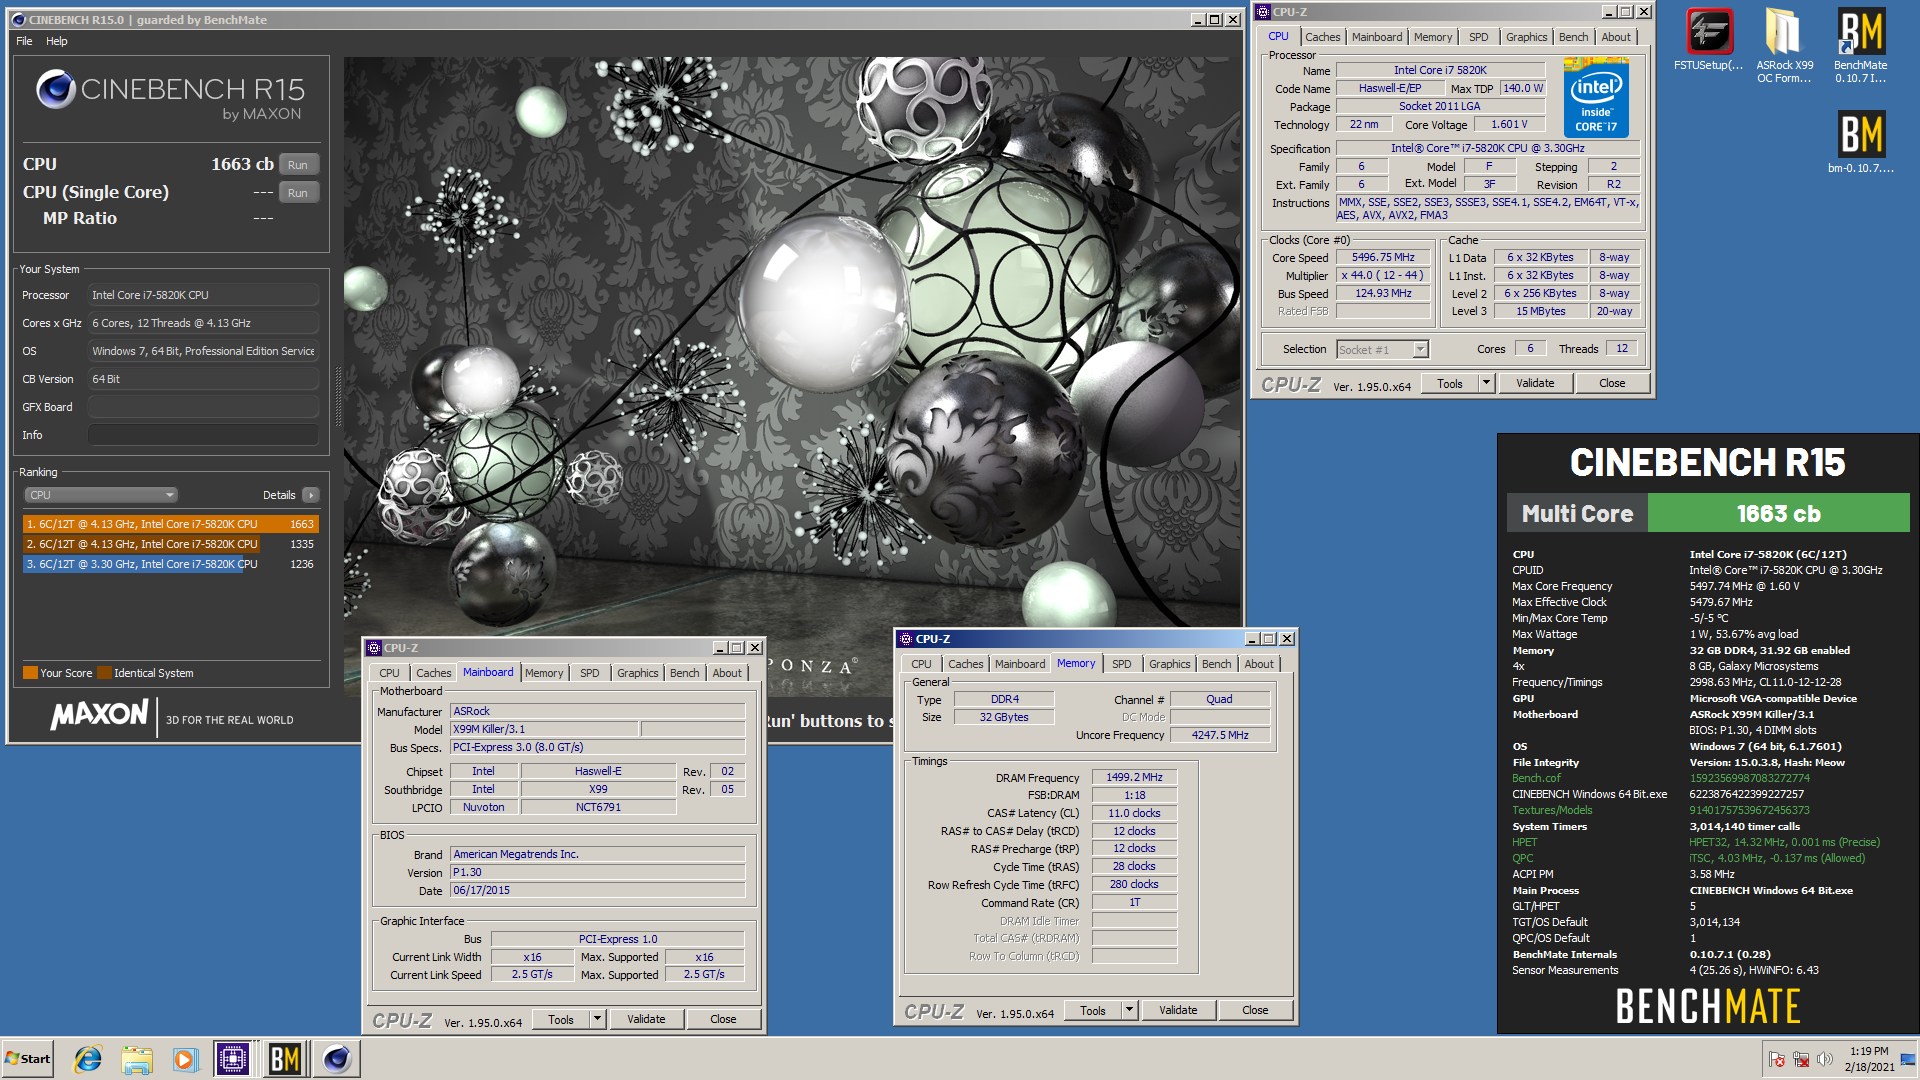
Task: Click the BIOS Version value P1.30
Action: [597, 872]
